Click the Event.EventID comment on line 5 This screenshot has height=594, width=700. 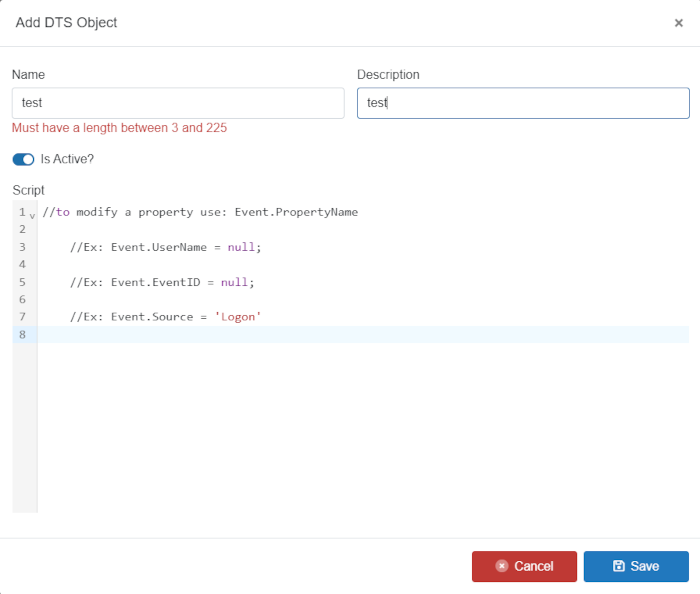tap(162, 282)
